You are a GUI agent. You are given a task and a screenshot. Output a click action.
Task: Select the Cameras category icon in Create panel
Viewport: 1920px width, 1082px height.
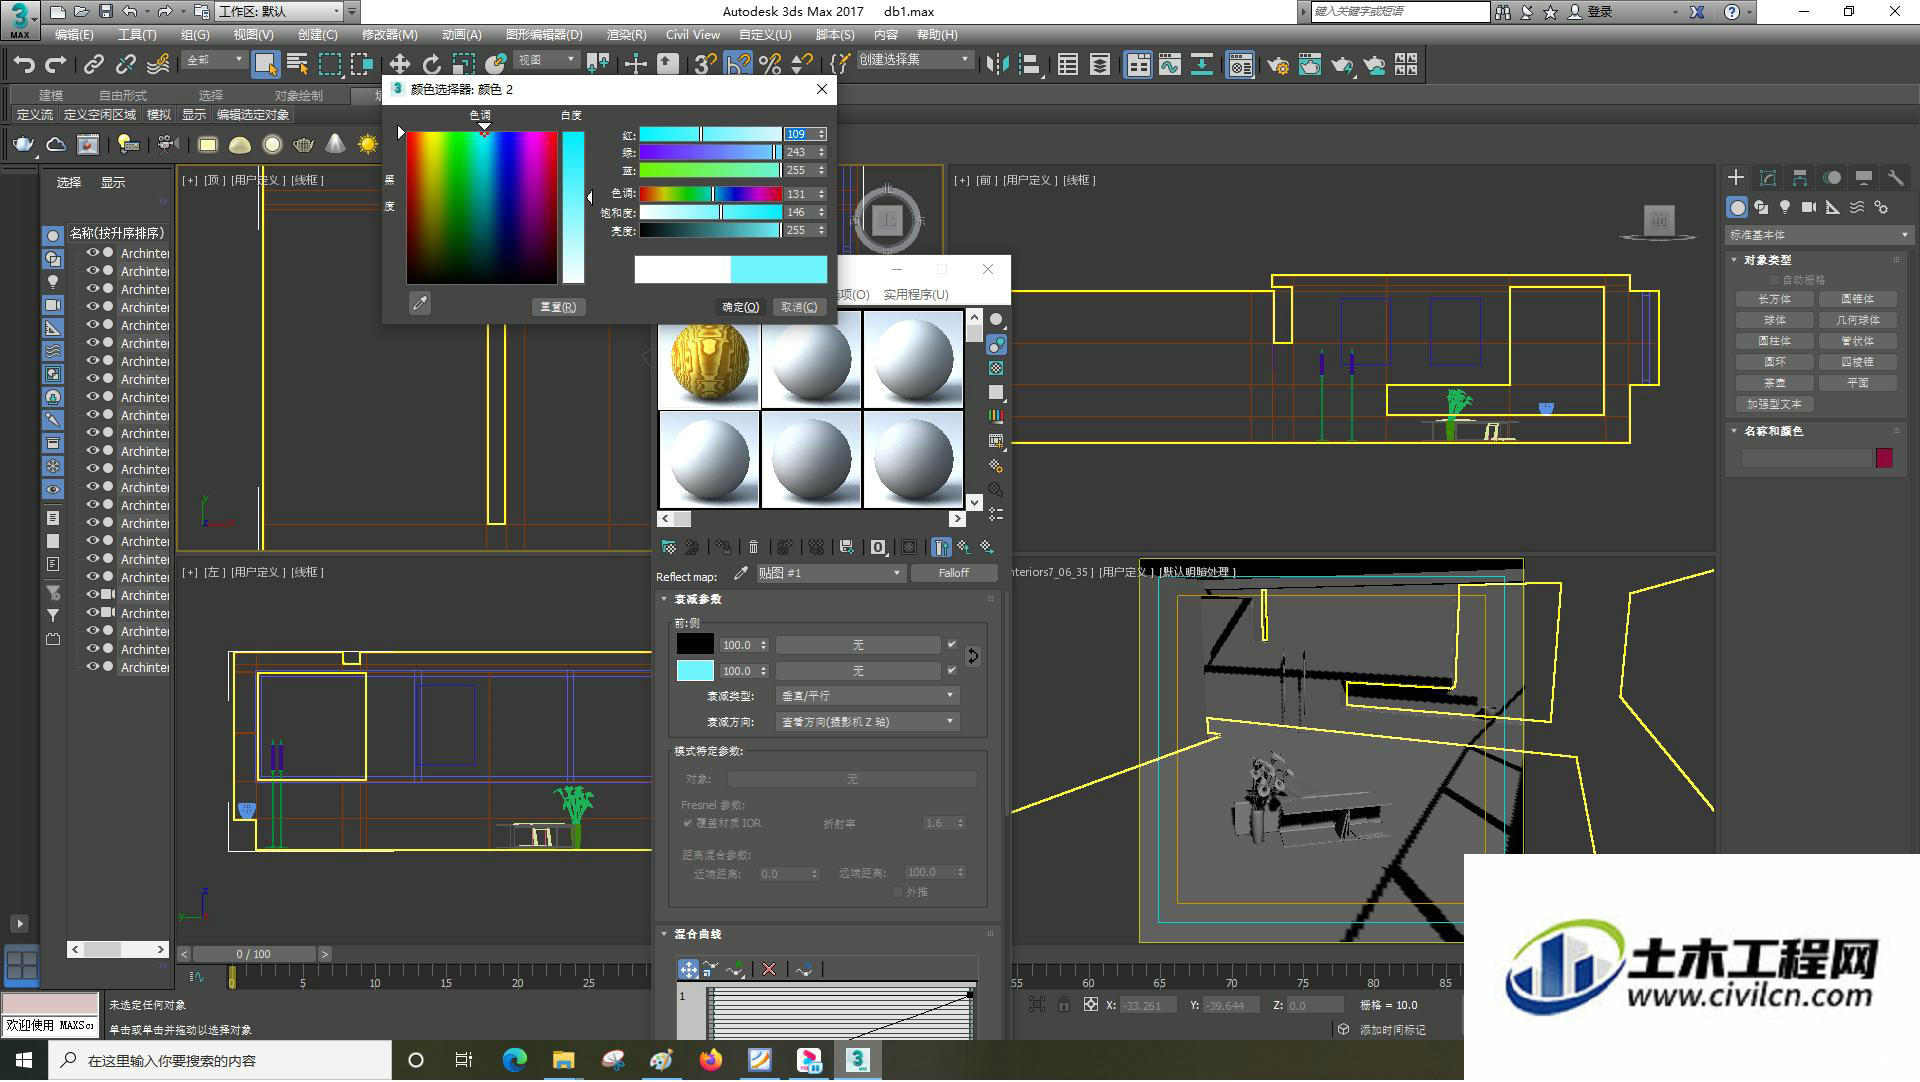tap(1809, 207)
